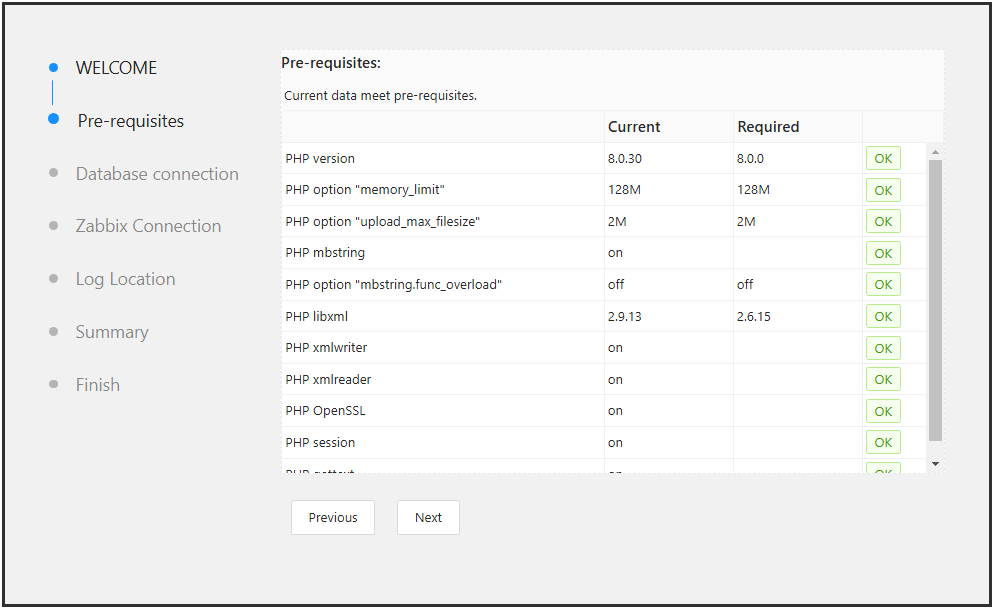This screenshot has height=610, width=995.
Task: Click the PHP xmlwriter row label
Action: pyautogui.click(x=326, y=348)
